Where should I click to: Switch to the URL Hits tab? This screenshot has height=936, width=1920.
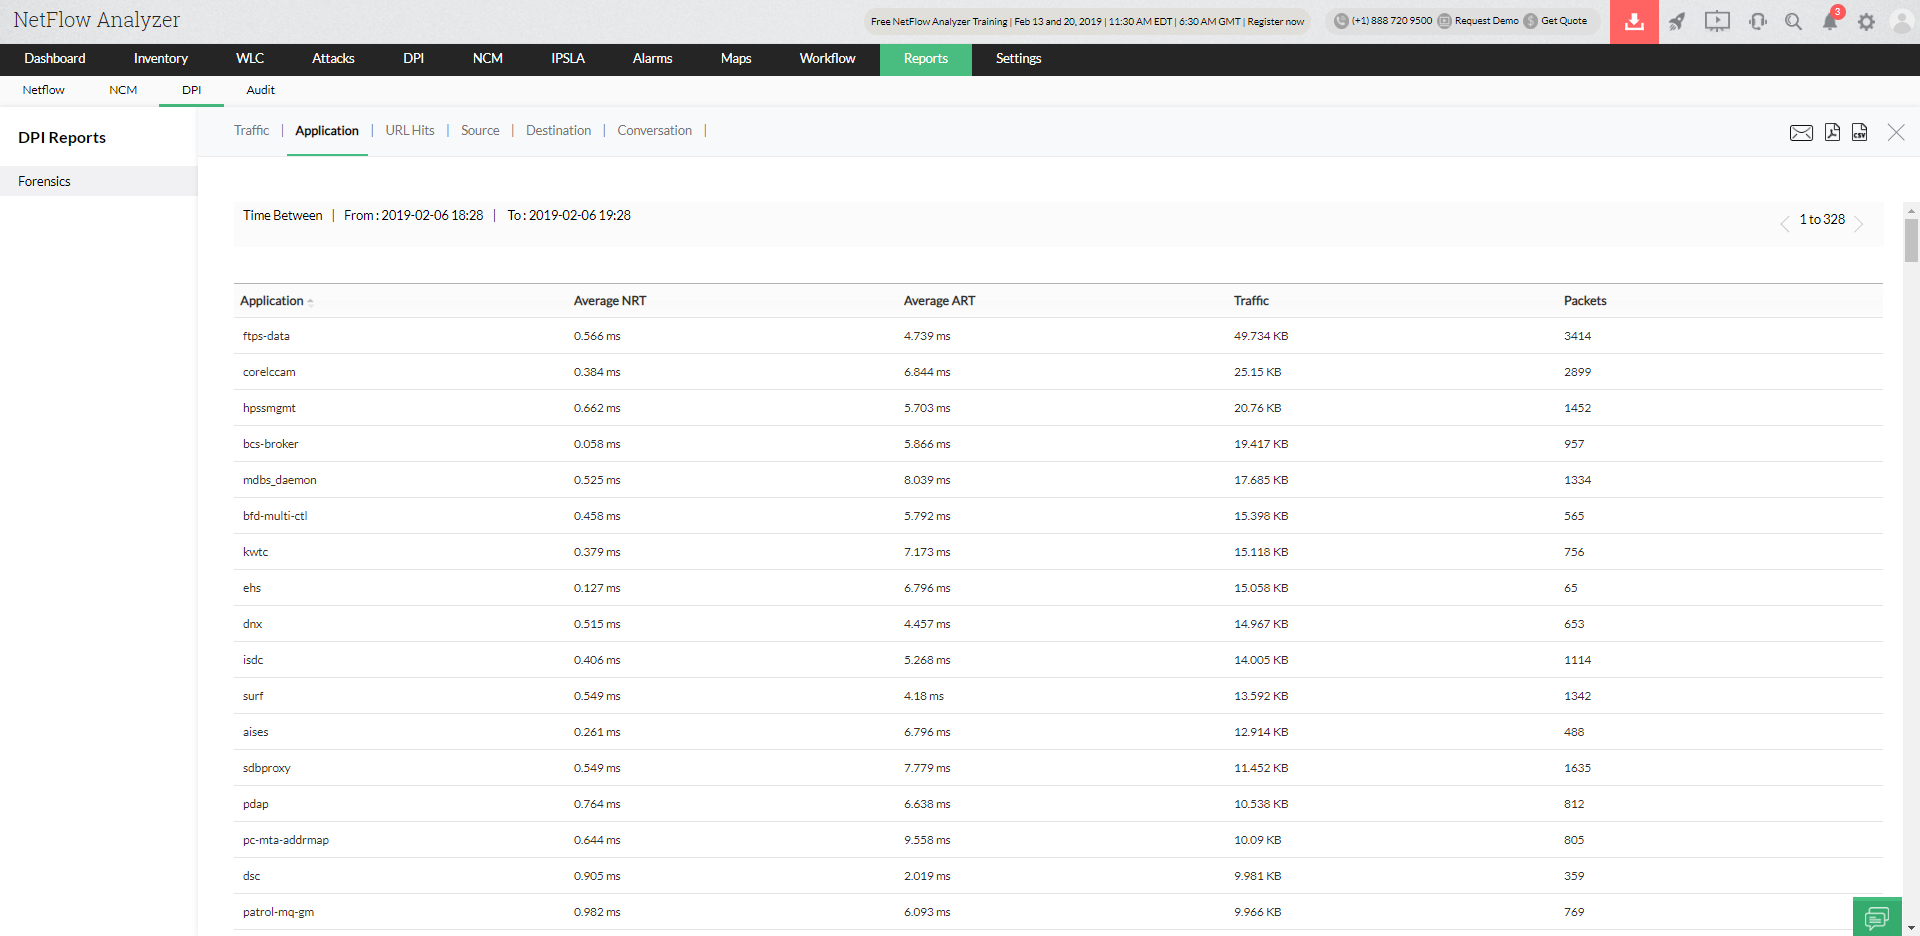click(x=410, y=131)
